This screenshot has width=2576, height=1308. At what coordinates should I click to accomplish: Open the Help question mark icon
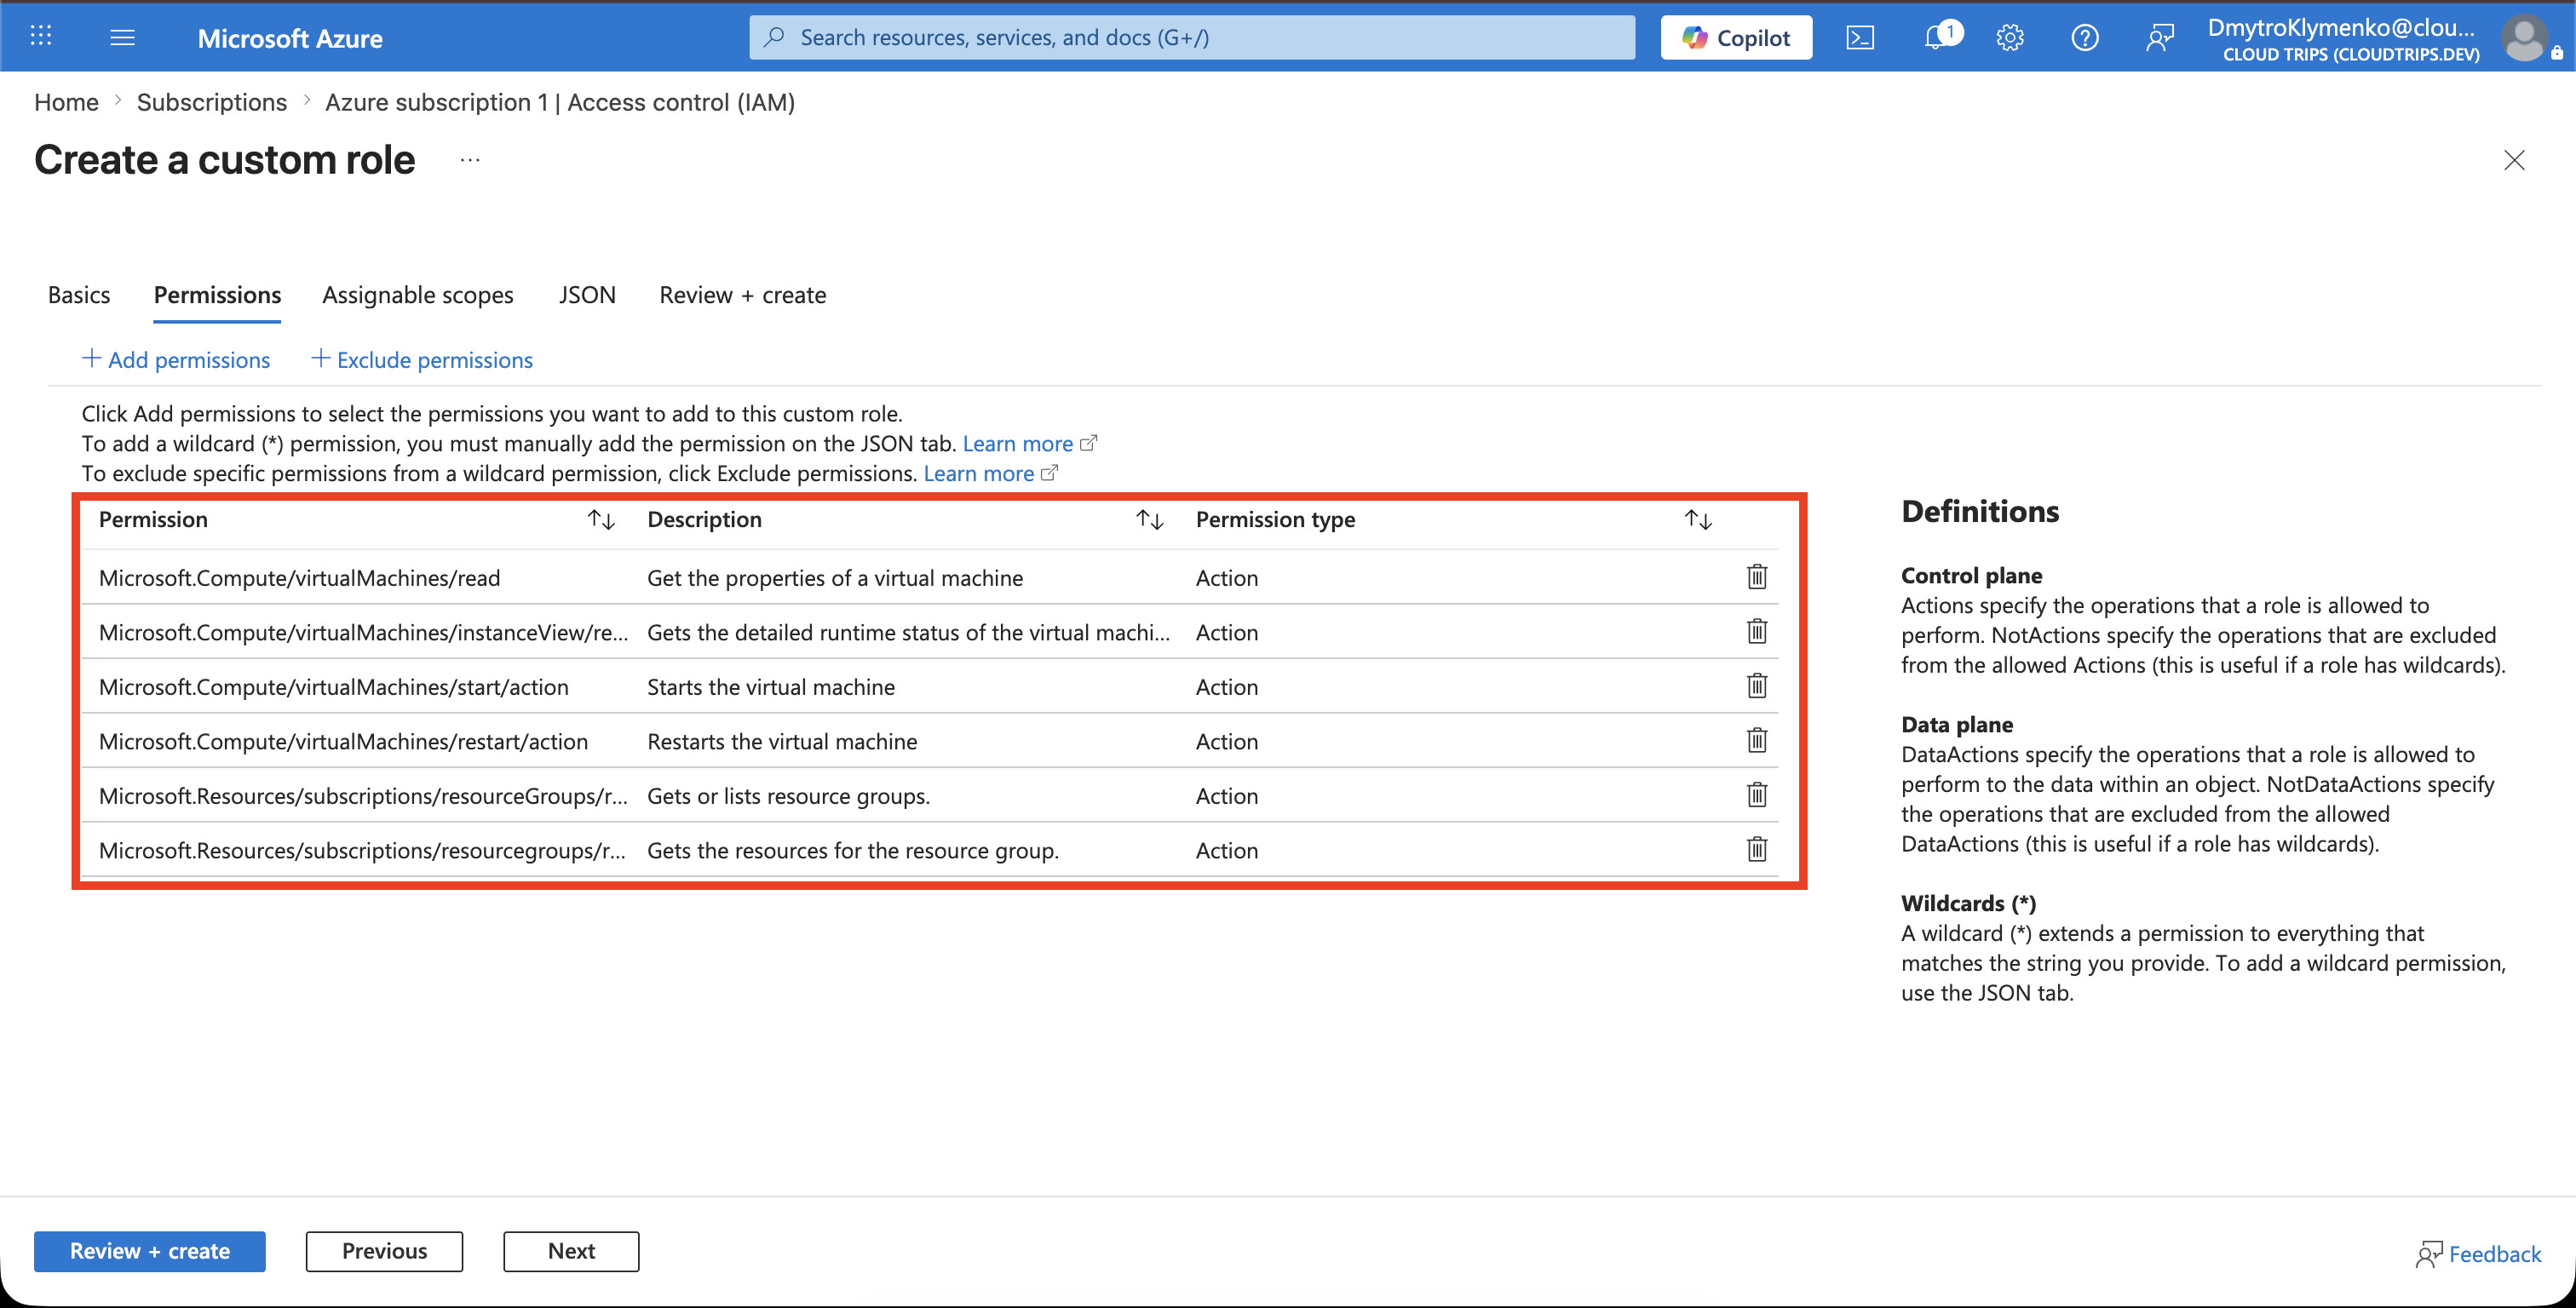tap(2085, 38)
